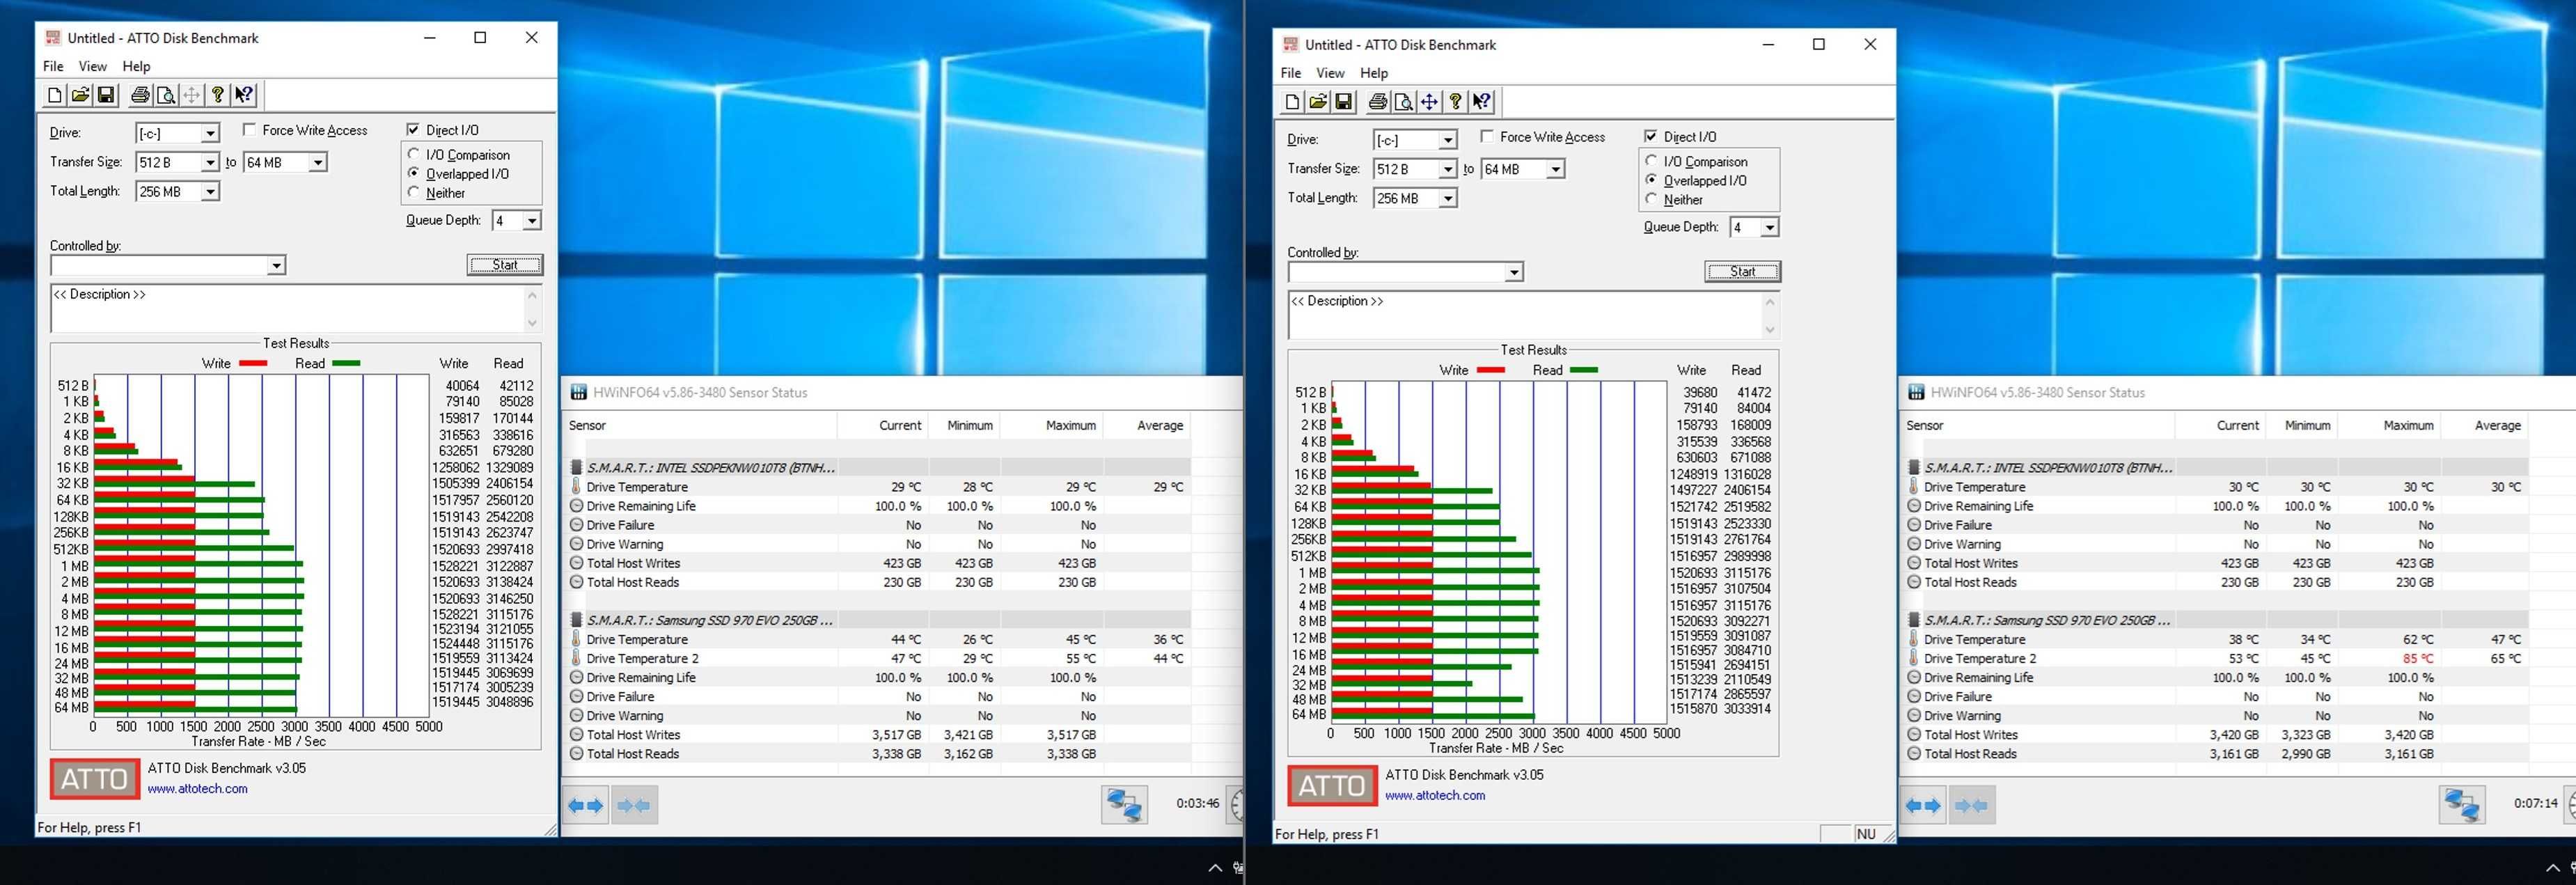Click Open folder icon in right ATTO toolbar
This screenshot has width=2576, height=885.
pos(1318,102)
